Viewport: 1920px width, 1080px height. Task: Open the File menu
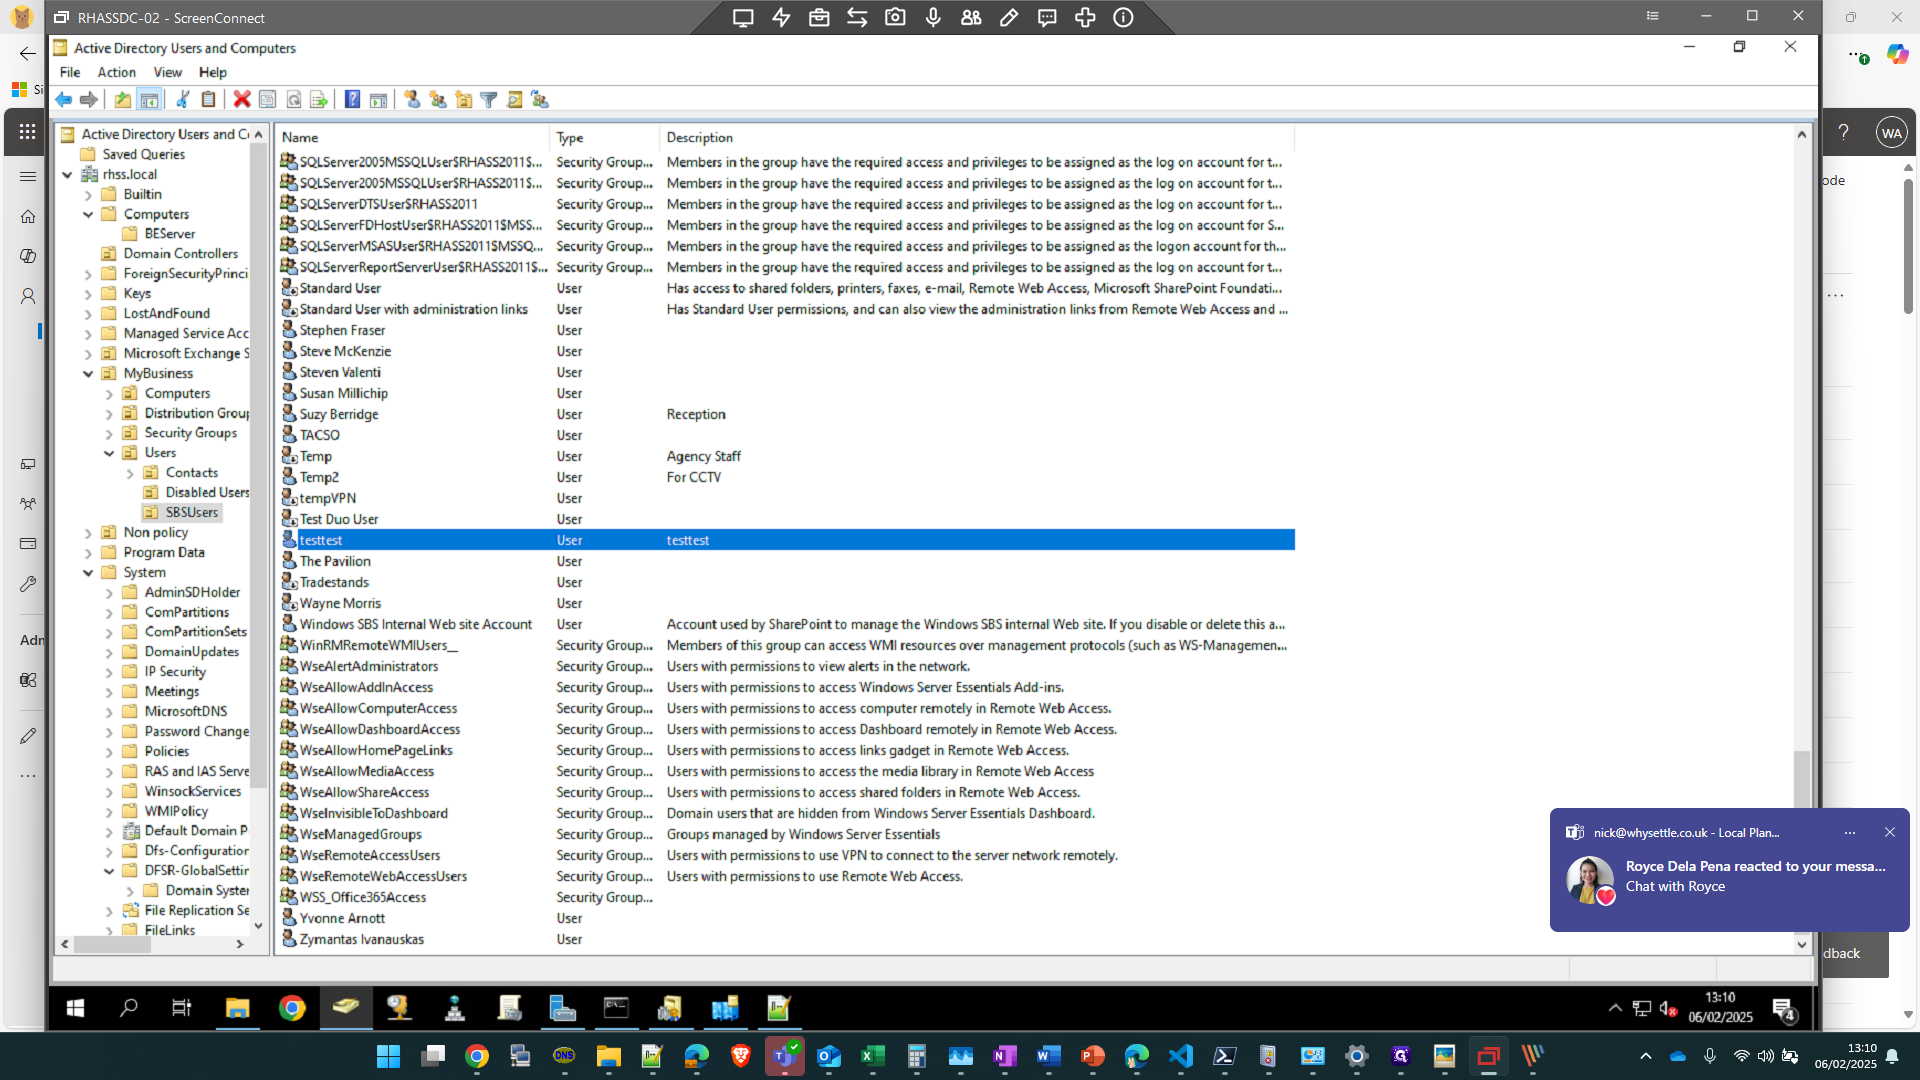(70, 72)
